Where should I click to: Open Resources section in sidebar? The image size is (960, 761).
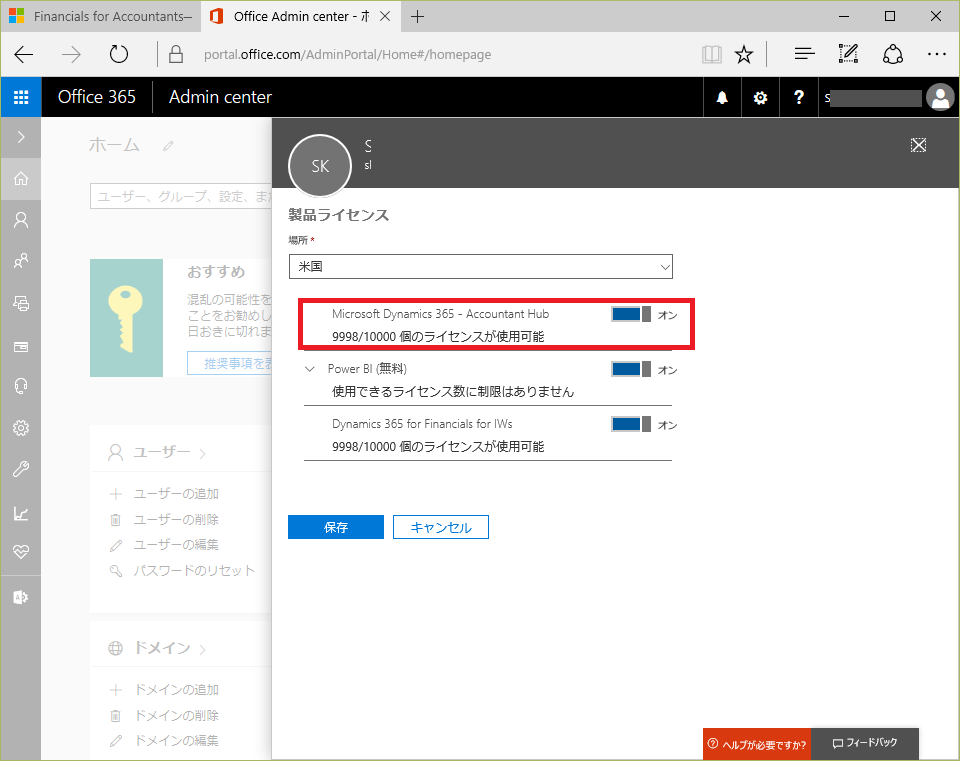(21, 303)
